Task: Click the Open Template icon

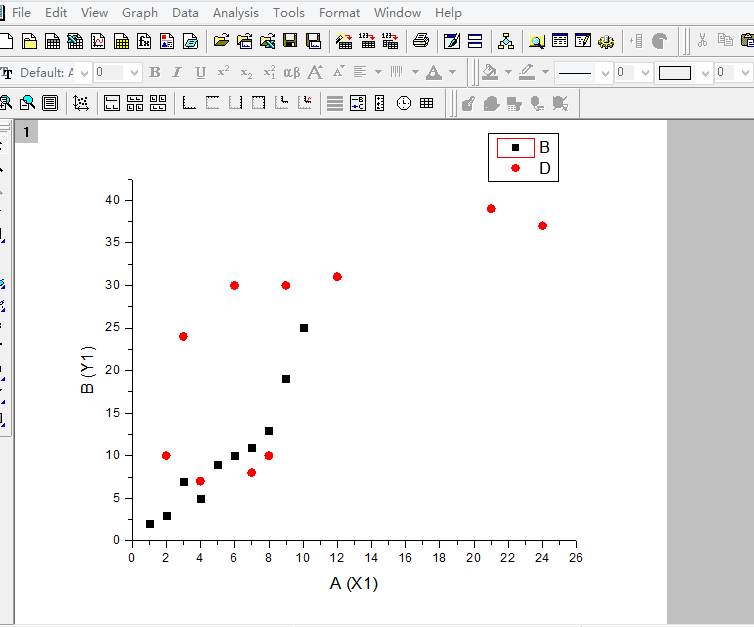Action: click(244, 41)
